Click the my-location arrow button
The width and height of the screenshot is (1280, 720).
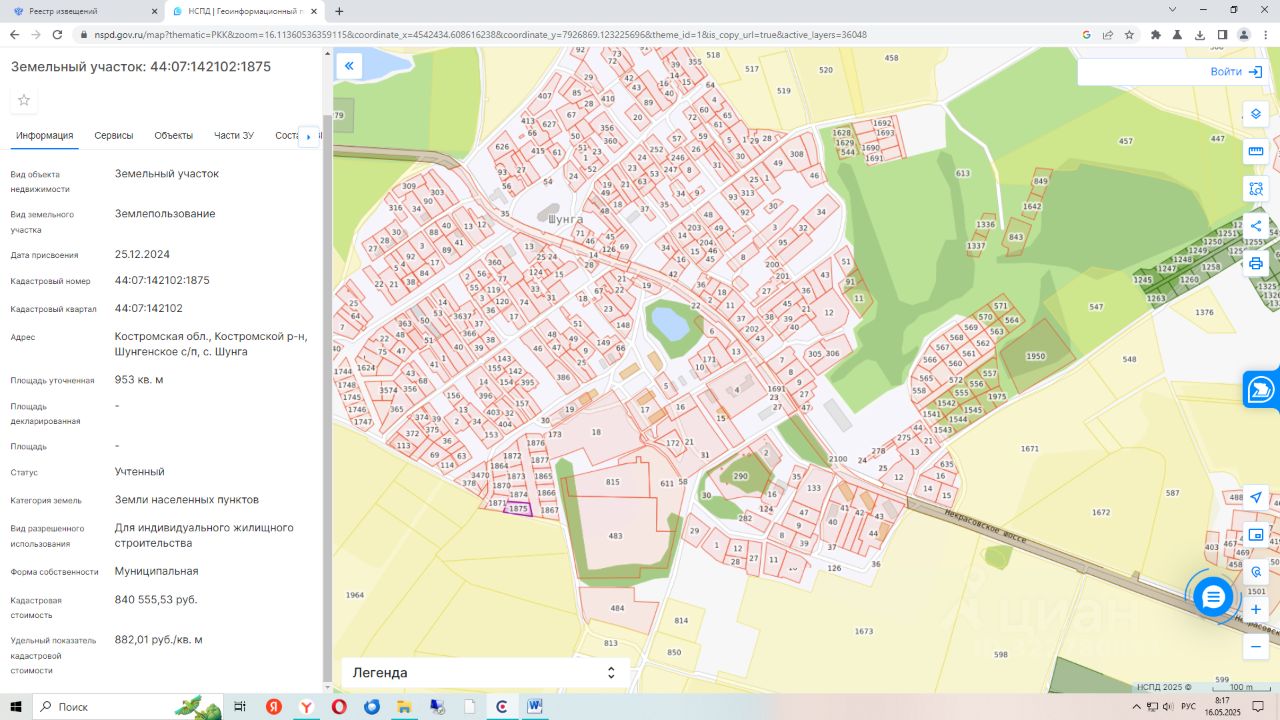(1256, 497)
